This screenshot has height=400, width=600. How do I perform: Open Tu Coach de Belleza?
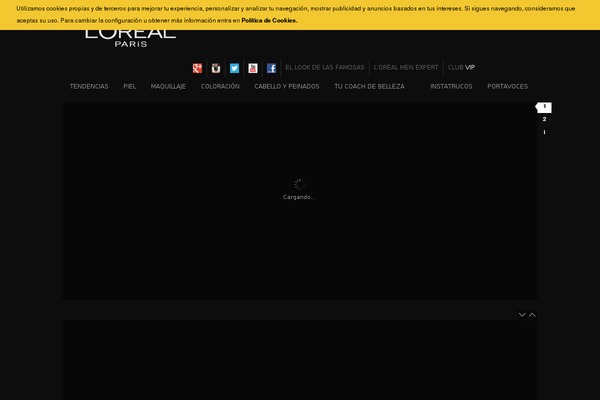pos(369,87)
